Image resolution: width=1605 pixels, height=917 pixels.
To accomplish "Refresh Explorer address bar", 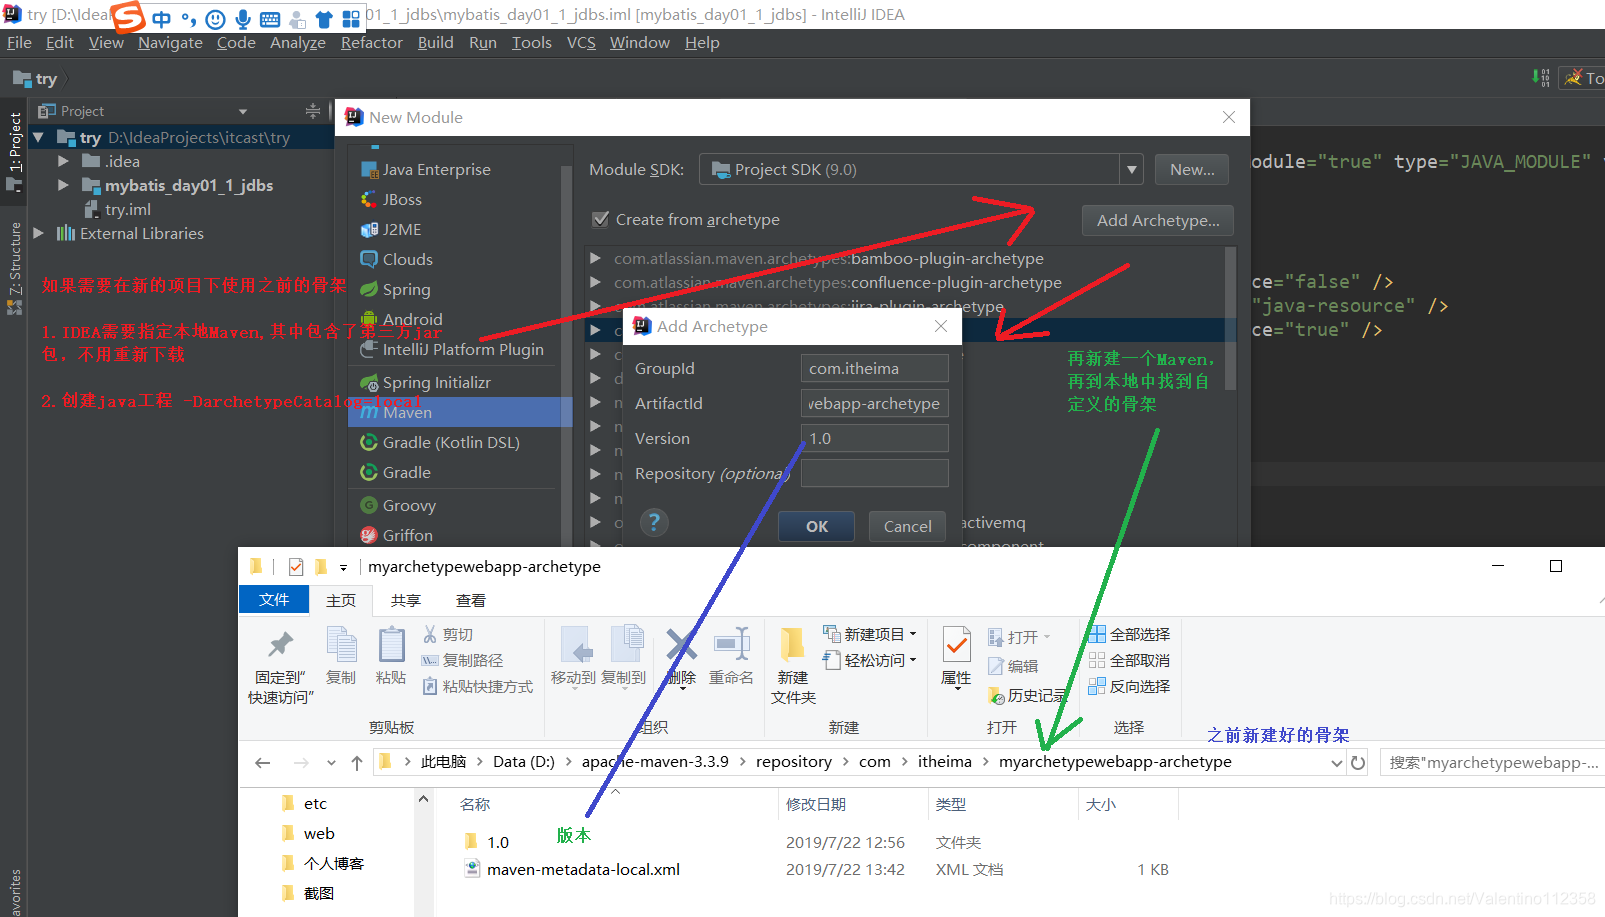I will pyautogui.click(x=1358, y=763).
